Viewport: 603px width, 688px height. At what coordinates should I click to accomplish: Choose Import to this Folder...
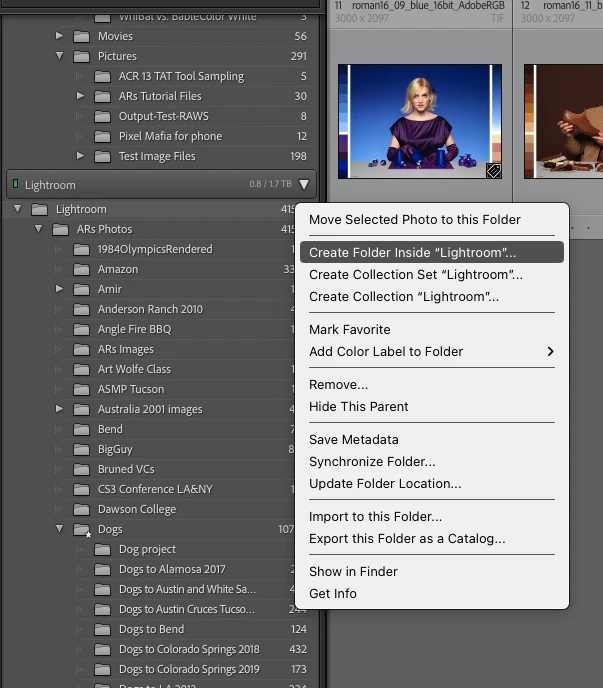tap(432, 516)
